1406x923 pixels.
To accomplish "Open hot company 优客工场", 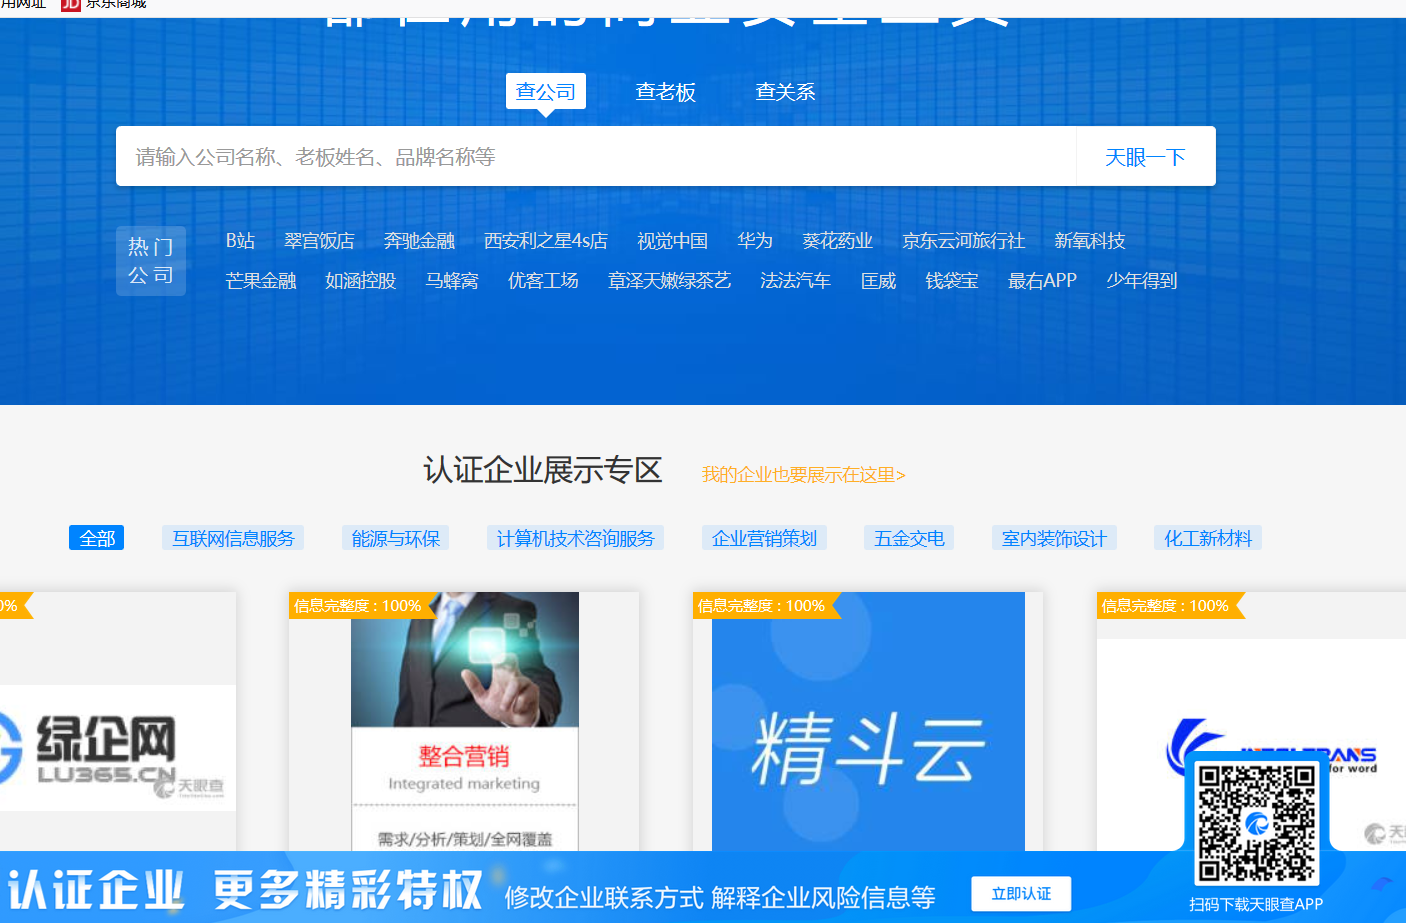I will (x=543, y=281).
